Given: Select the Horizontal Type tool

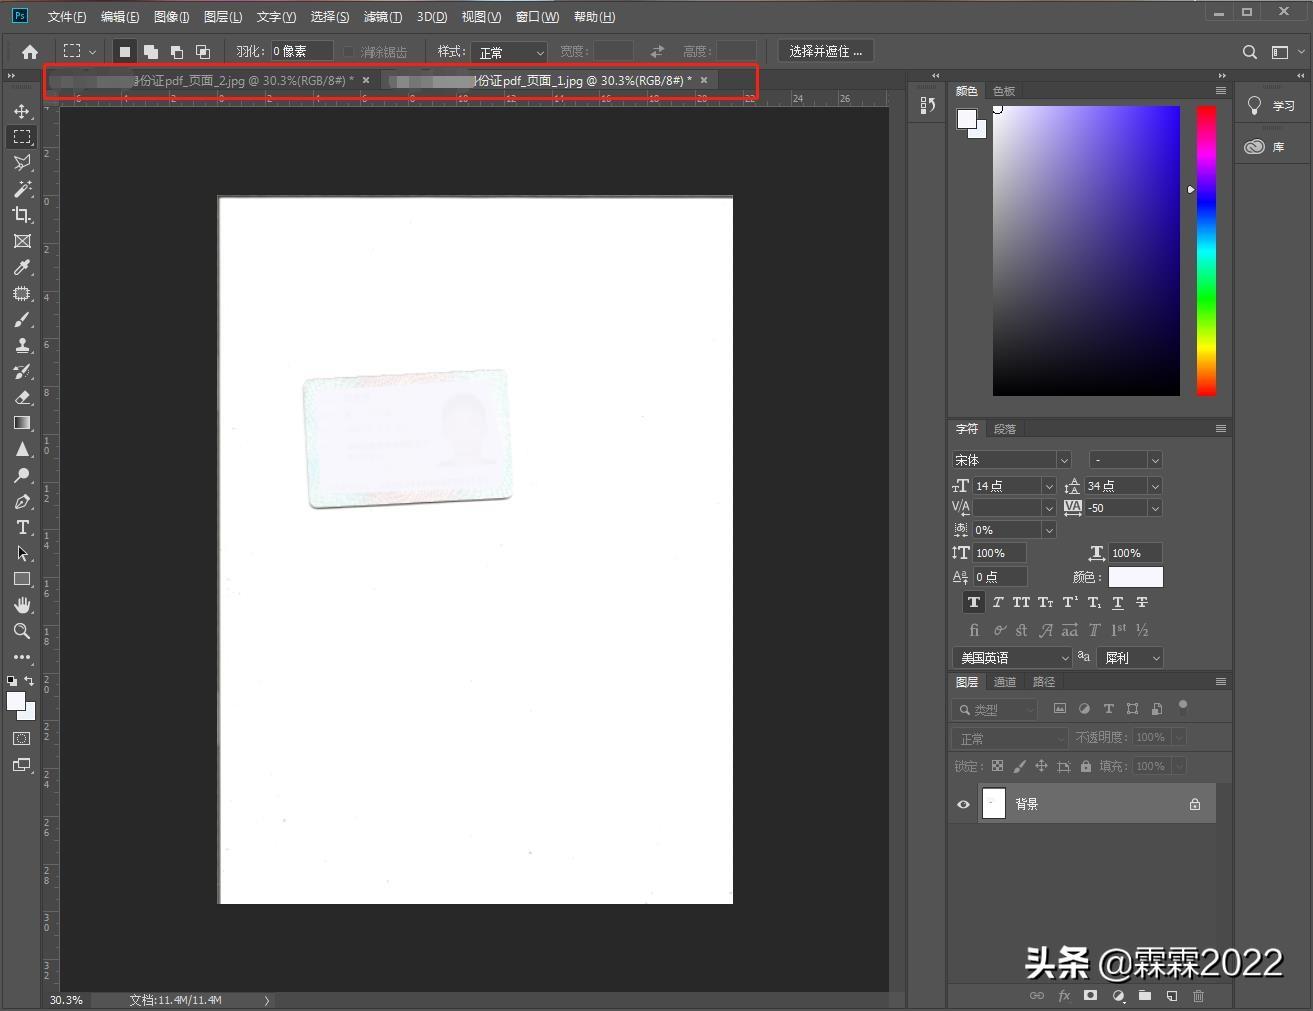Looking at the screenshot, I should click(x=22, y=527).
